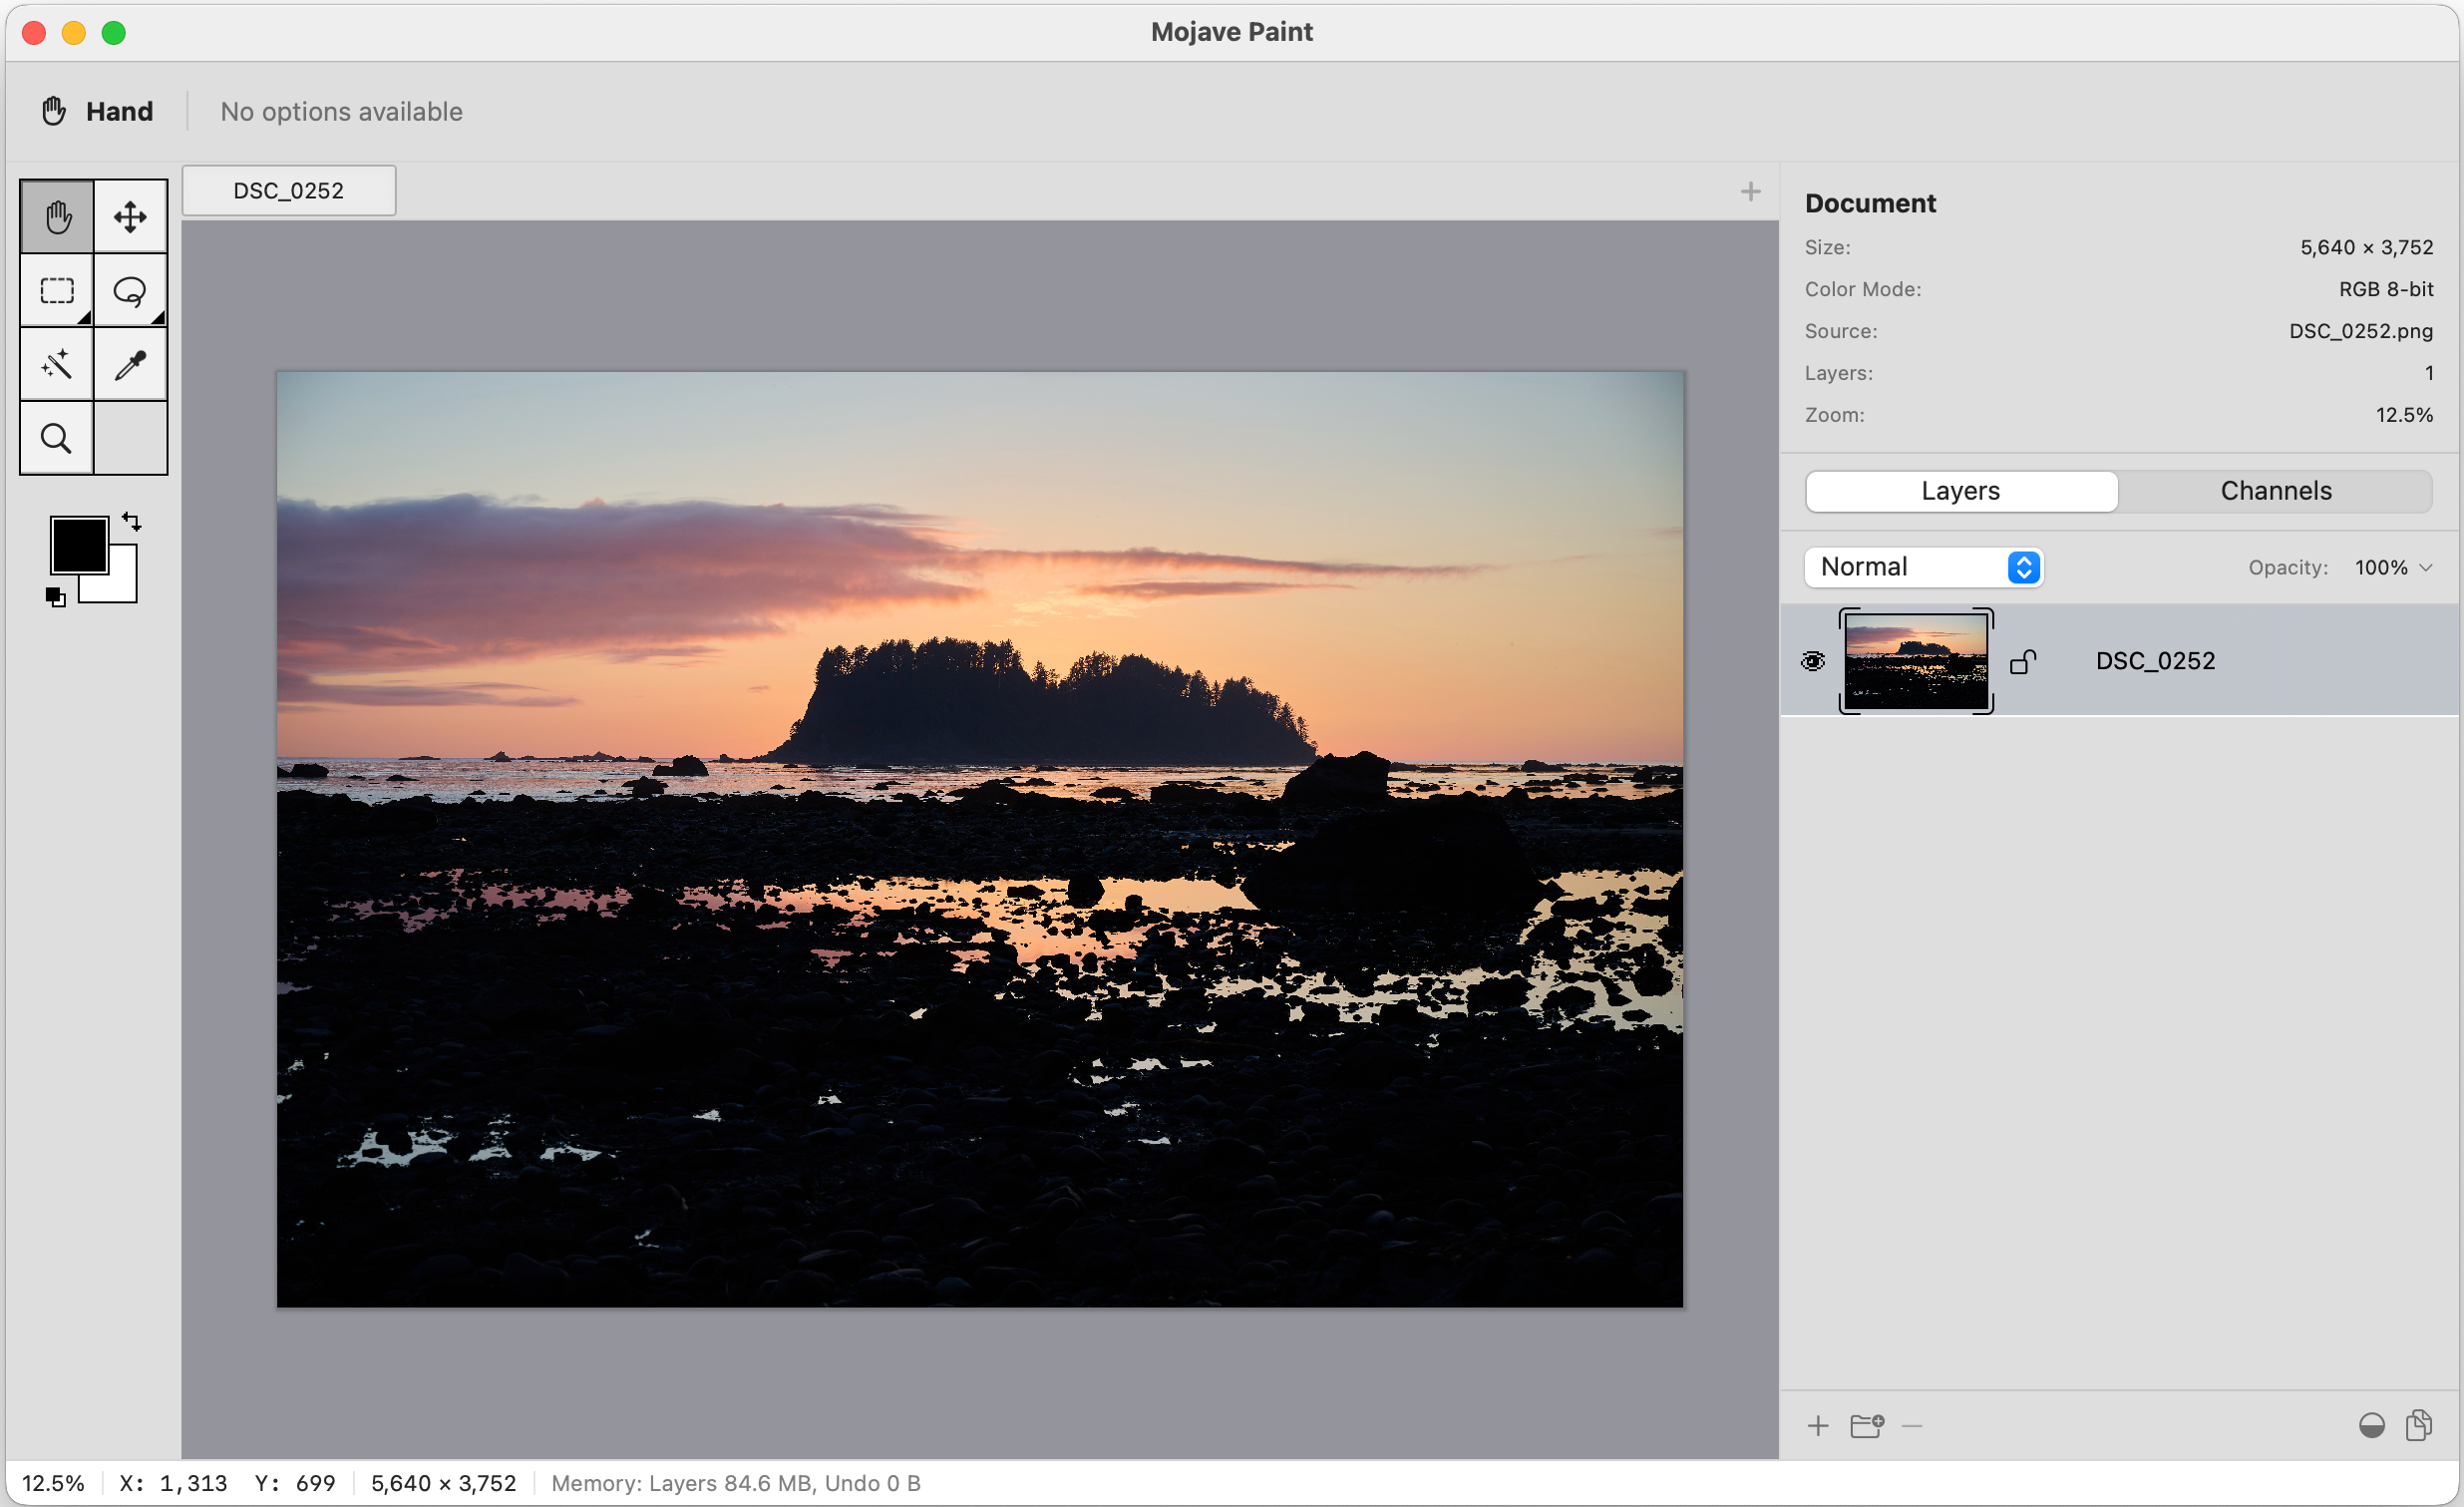This screenshot has width=2464, height=1507.
Task: Open a new document tab with the plus button
Action: [x=1751, y=190]
